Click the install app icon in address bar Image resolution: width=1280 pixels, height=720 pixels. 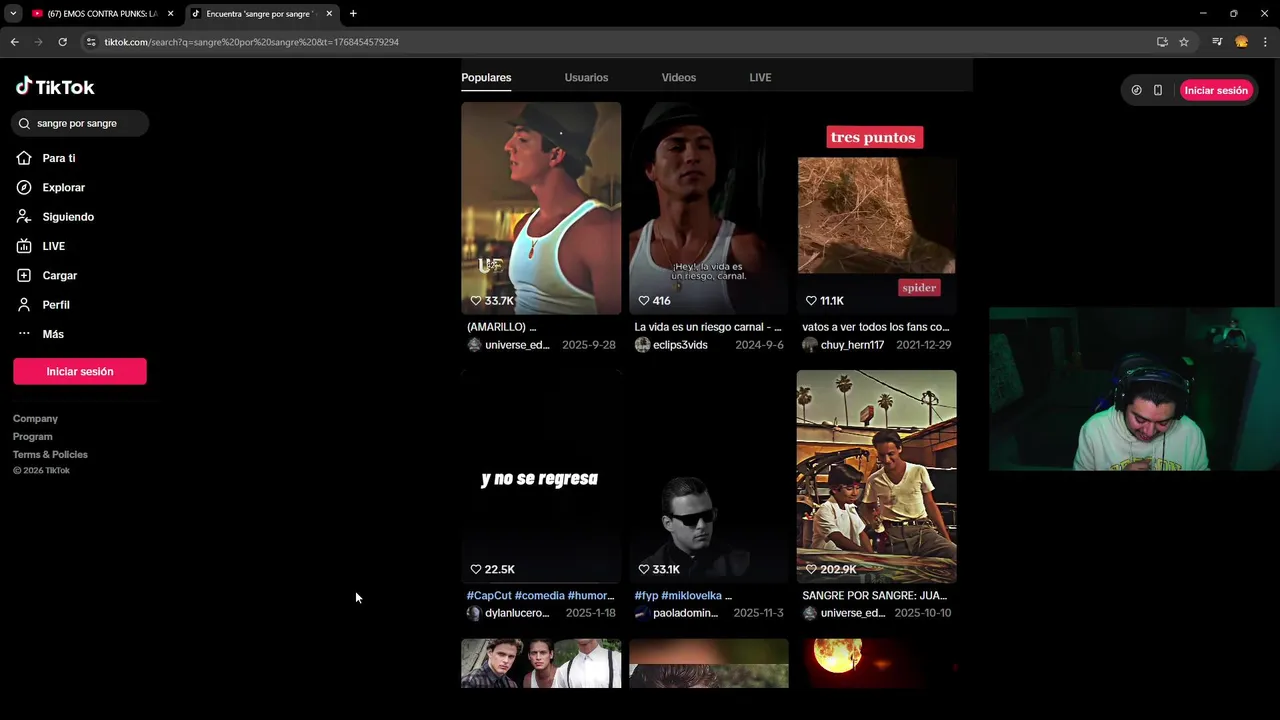1162,42
